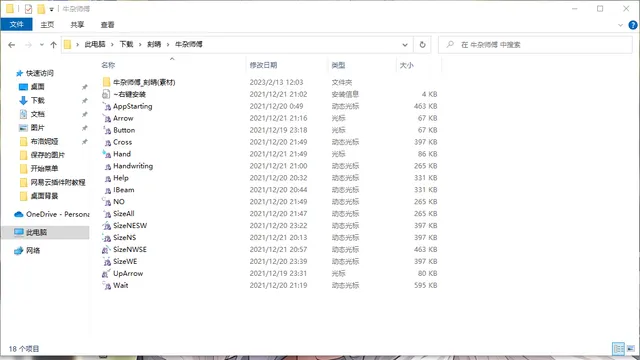Image resolution: width=640 pixels, height=360 pixels.
Task: Select the ~右键安装 setup info file icon
Action: click(106, 94)
